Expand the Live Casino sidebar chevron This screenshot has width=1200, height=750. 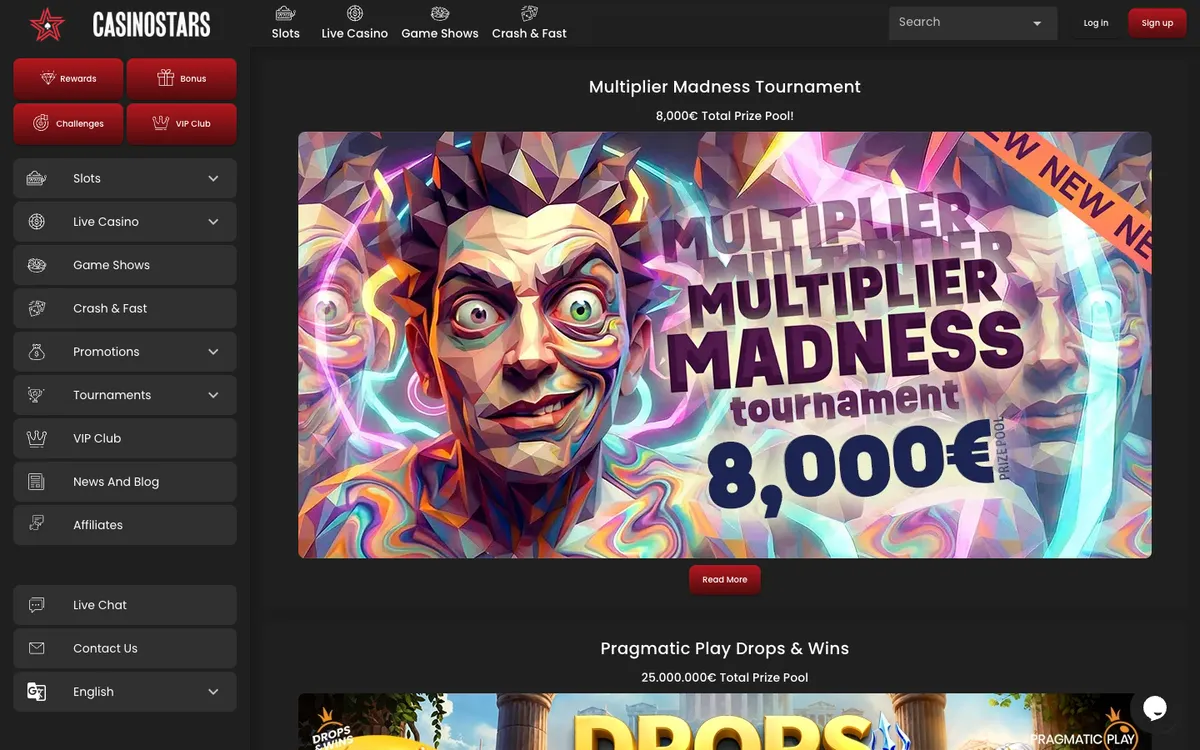tap(213, 222)
